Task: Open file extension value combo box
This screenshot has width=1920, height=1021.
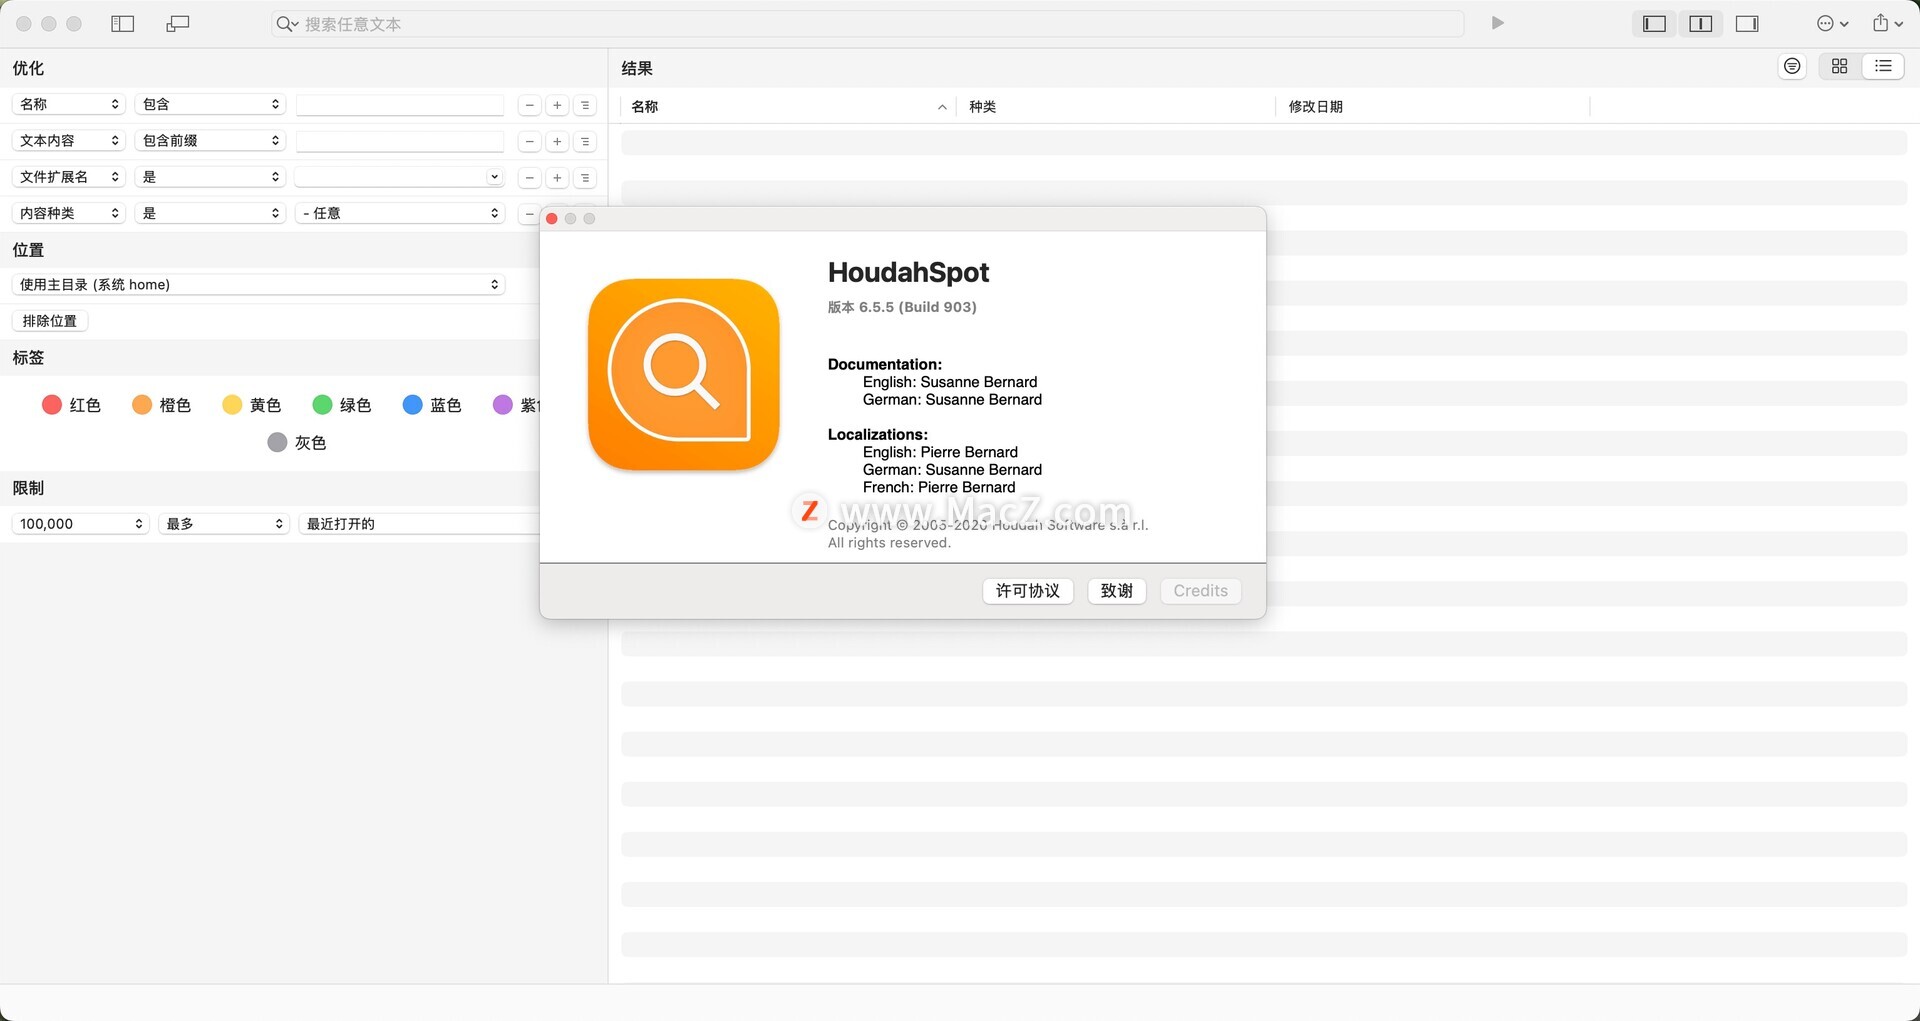Action: [399, 177]
